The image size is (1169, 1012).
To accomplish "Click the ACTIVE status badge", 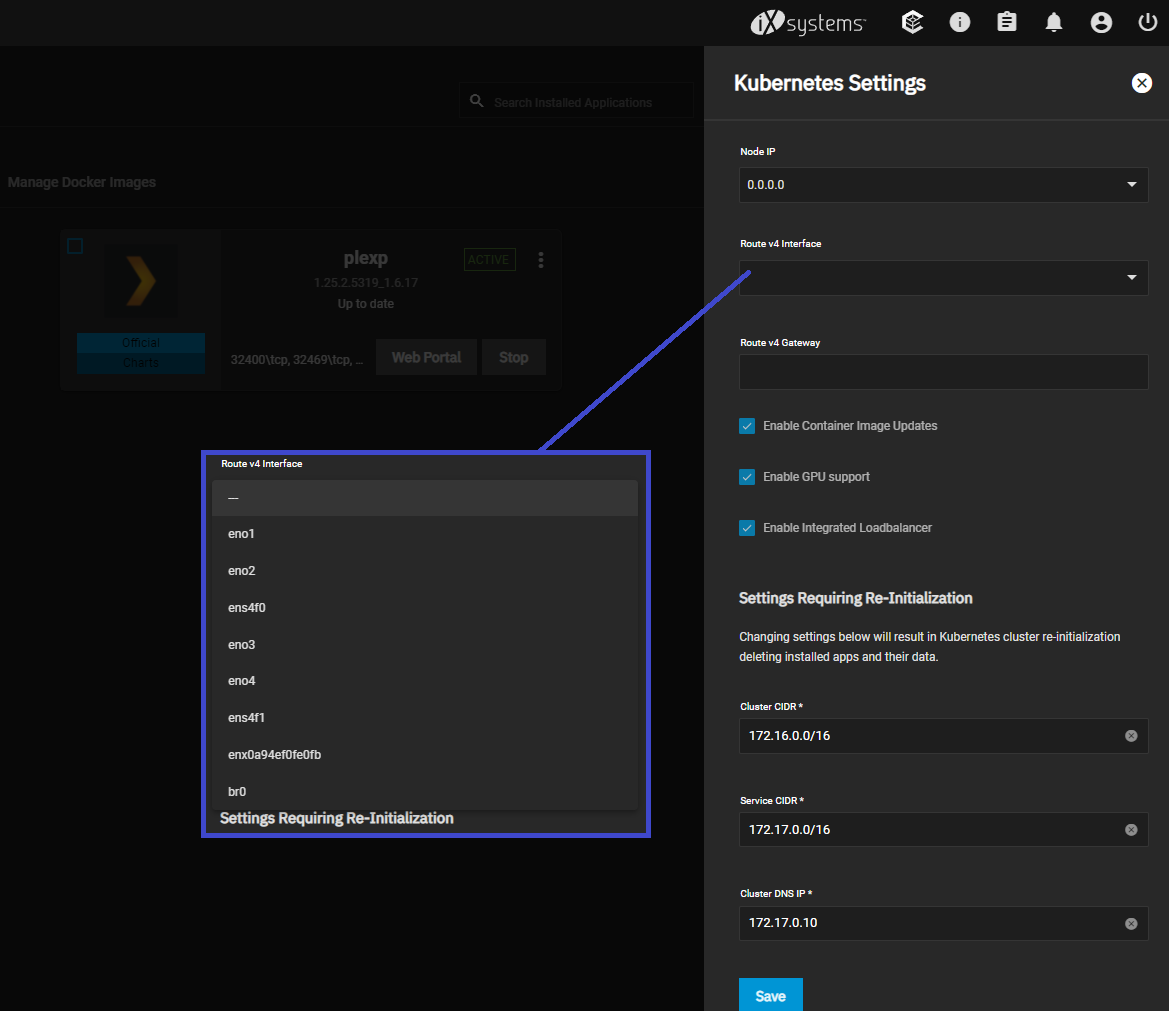I will pos(490,260).
